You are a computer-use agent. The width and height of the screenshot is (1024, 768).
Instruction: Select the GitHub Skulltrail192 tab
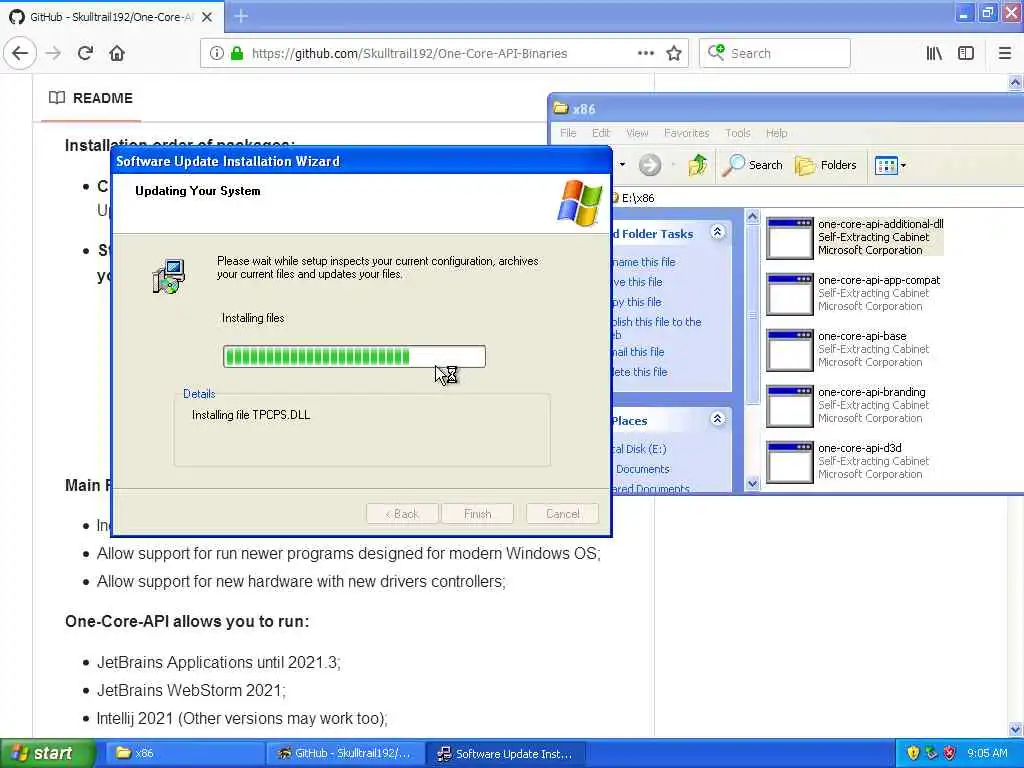(x=112, y=17)
